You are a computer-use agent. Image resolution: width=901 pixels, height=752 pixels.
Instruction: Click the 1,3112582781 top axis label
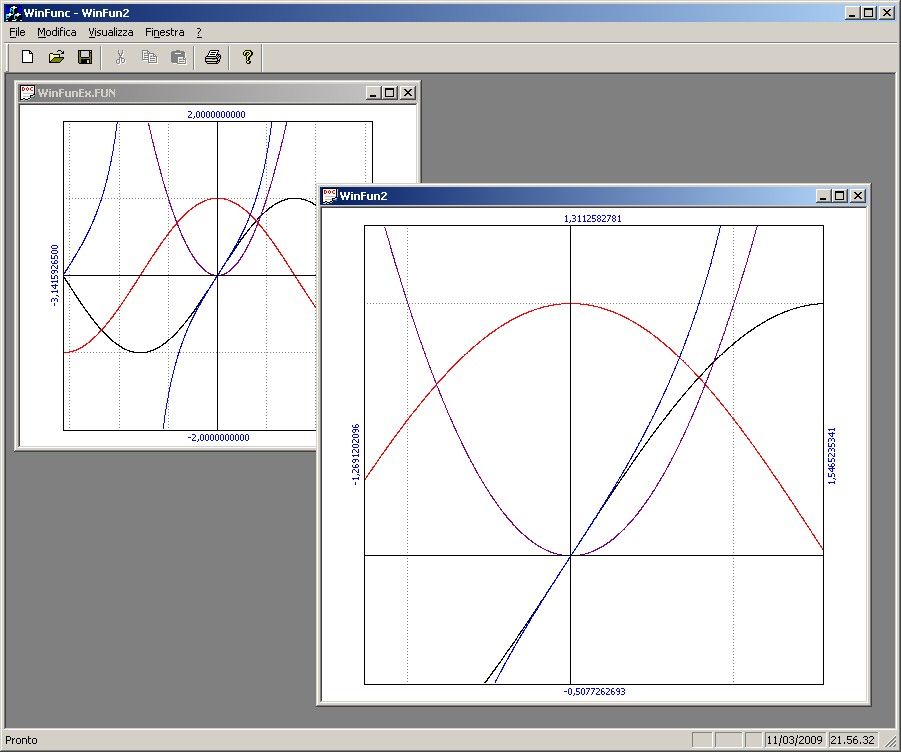(x=592, y=218)
